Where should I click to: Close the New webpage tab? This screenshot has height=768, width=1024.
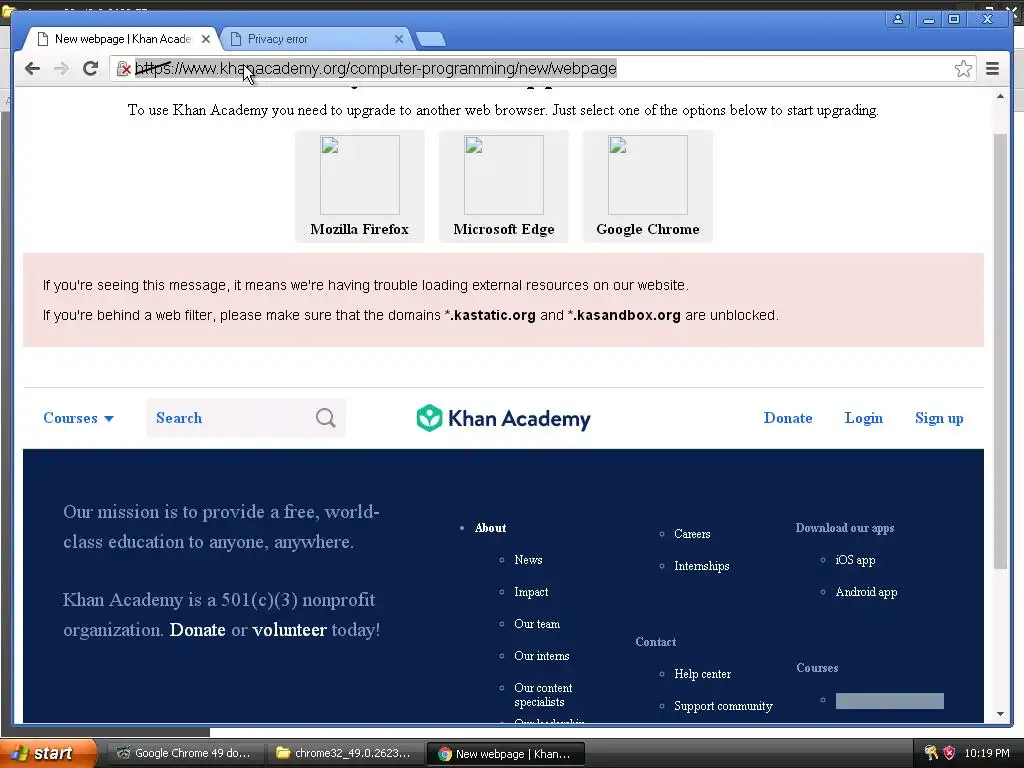[x=206, y=39]
